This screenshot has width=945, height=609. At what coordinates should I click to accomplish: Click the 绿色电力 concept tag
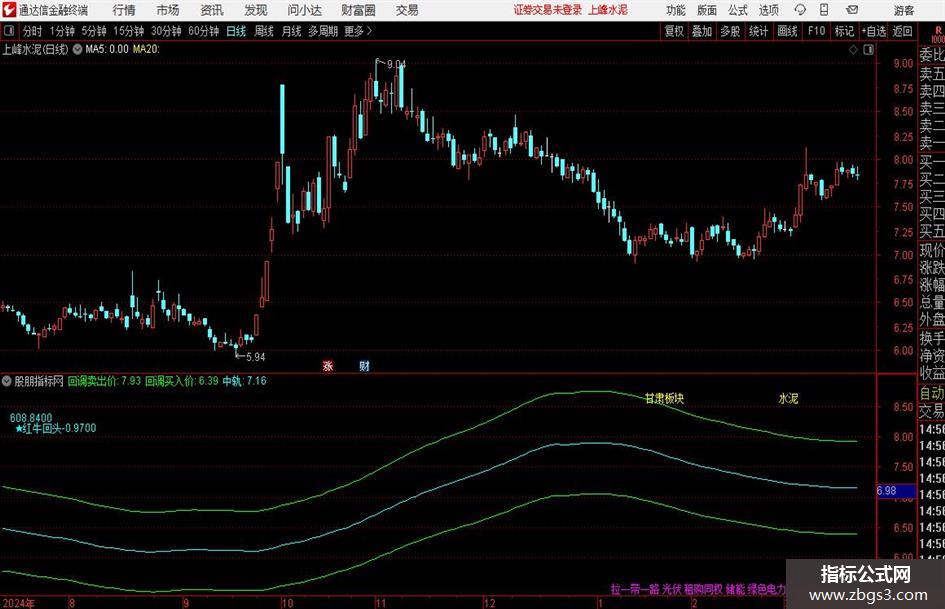pos(767,589)
